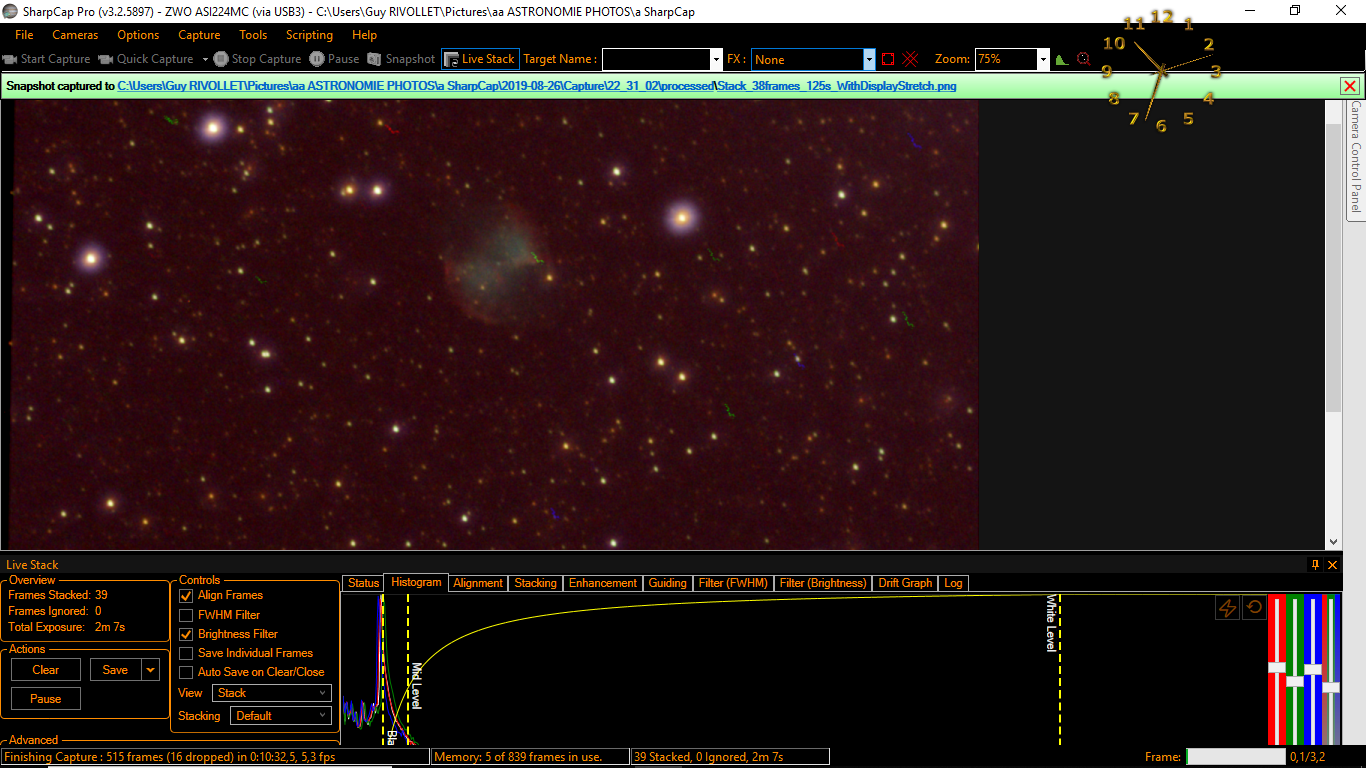Click the Quick Capture toolbar icon

(105, 59)
